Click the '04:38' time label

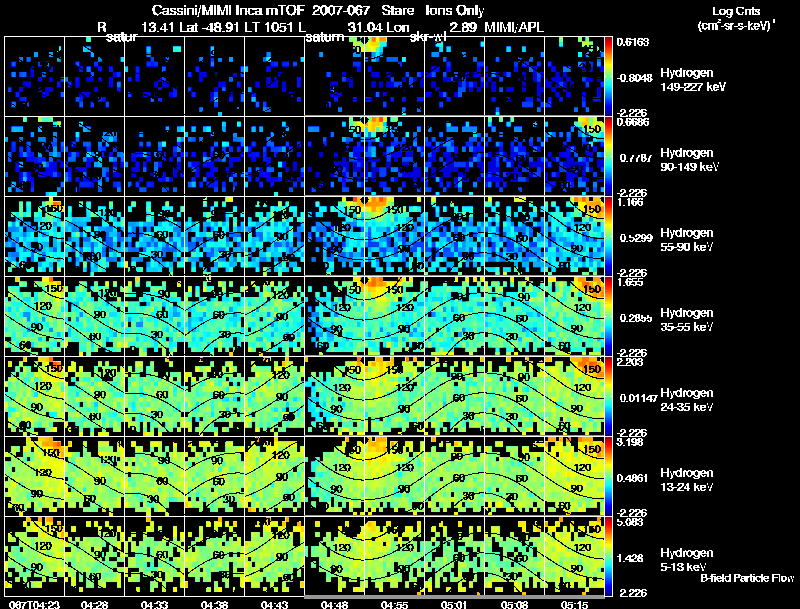214,604
